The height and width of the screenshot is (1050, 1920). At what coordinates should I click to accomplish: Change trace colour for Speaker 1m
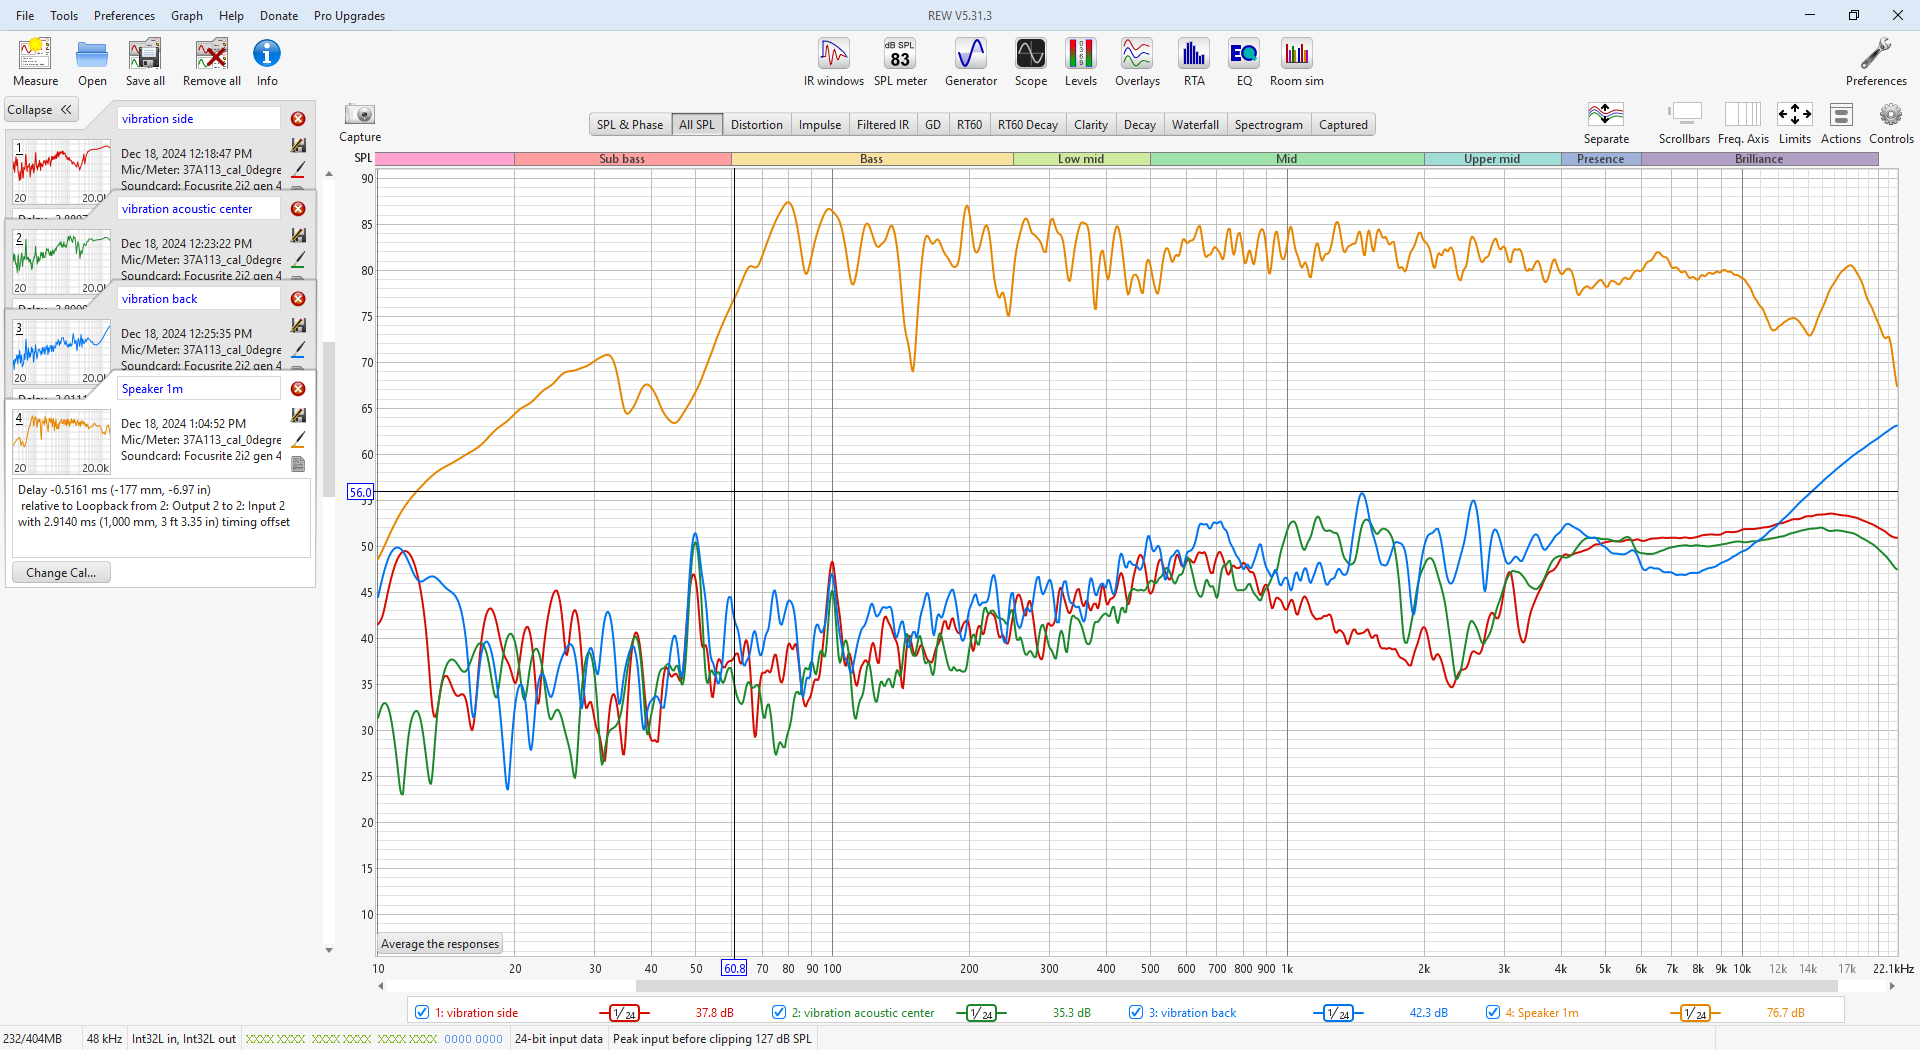click(298, 440)
